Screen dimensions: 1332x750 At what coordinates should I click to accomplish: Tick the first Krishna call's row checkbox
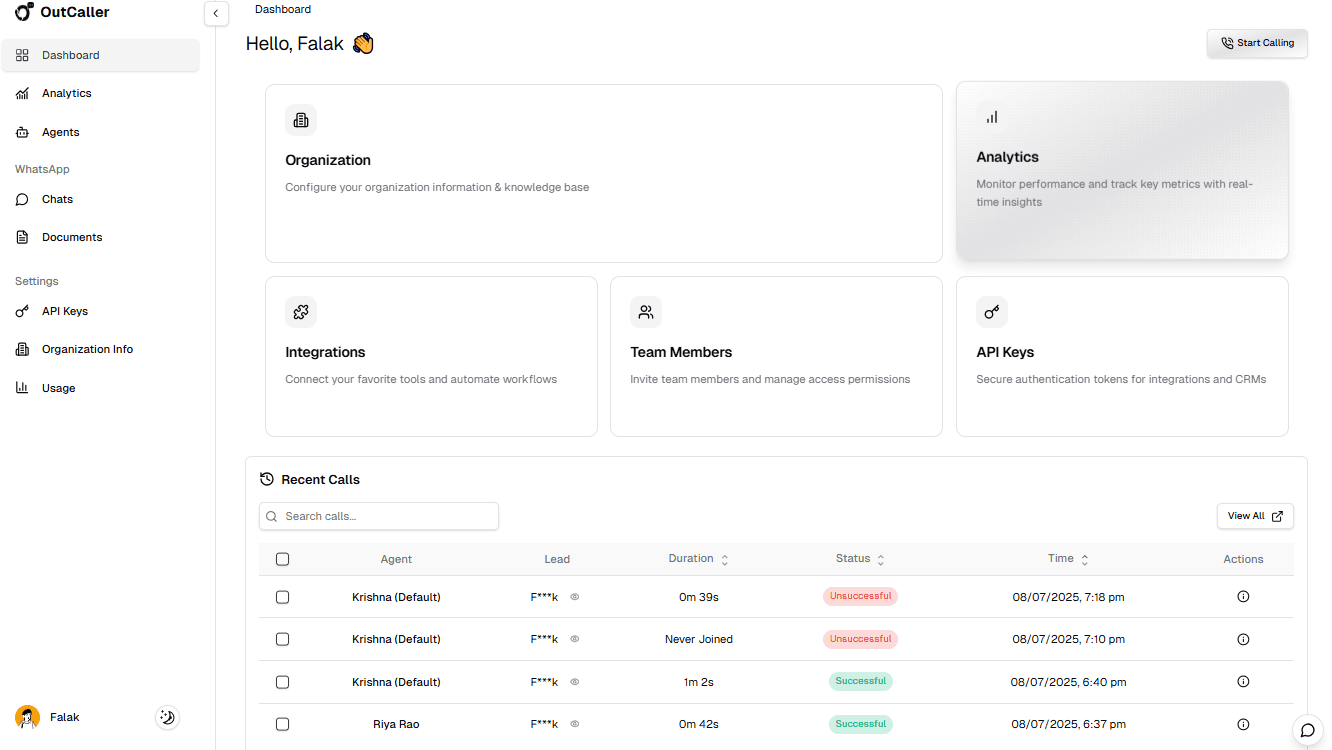pyautogui.click(x=282, y=596)
